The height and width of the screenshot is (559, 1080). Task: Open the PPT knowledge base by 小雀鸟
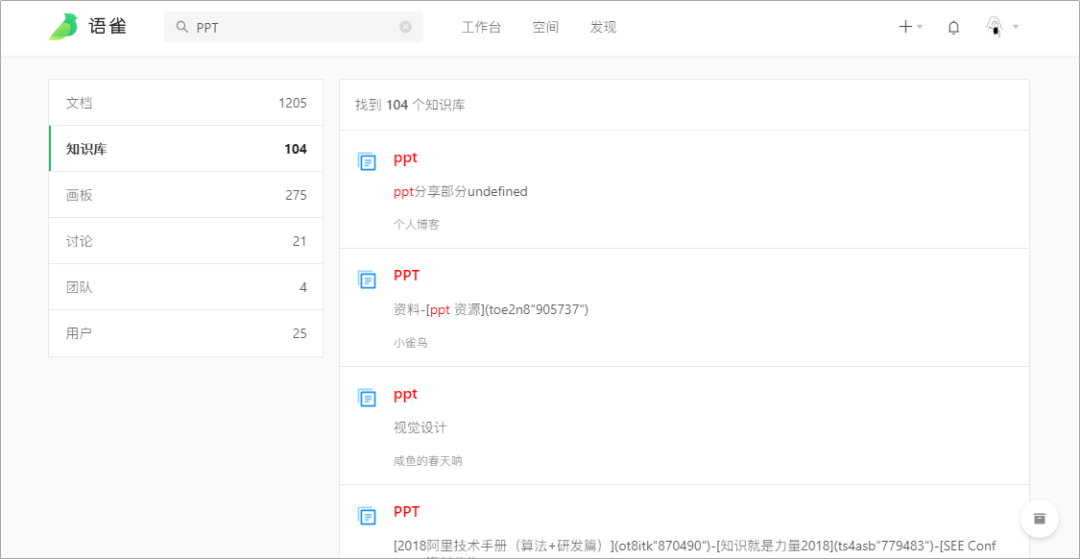point(406,275)
